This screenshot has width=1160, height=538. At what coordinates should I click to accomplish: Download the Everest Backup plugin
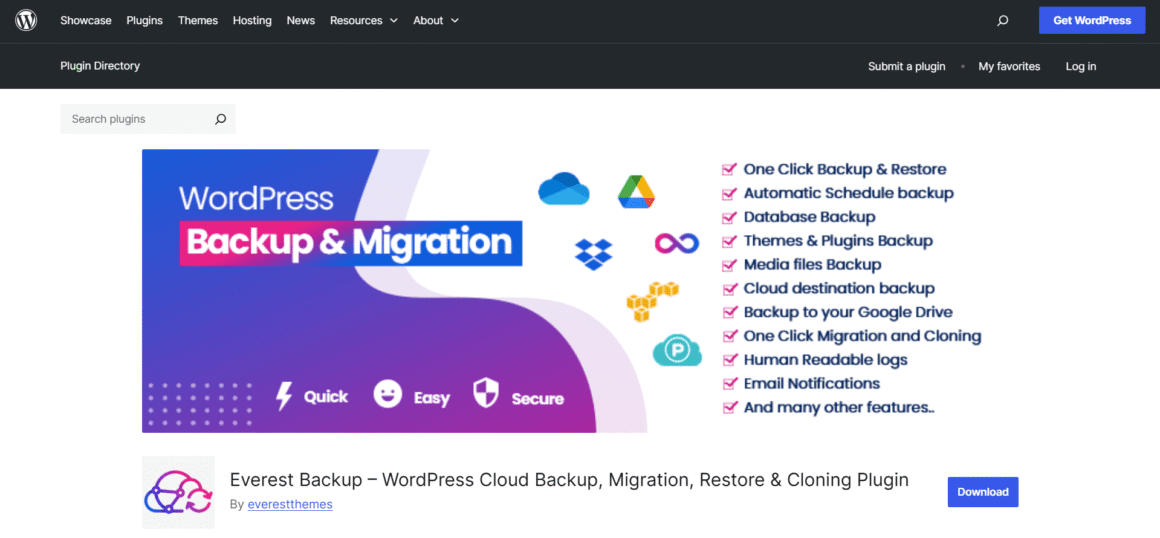point(983,492)
